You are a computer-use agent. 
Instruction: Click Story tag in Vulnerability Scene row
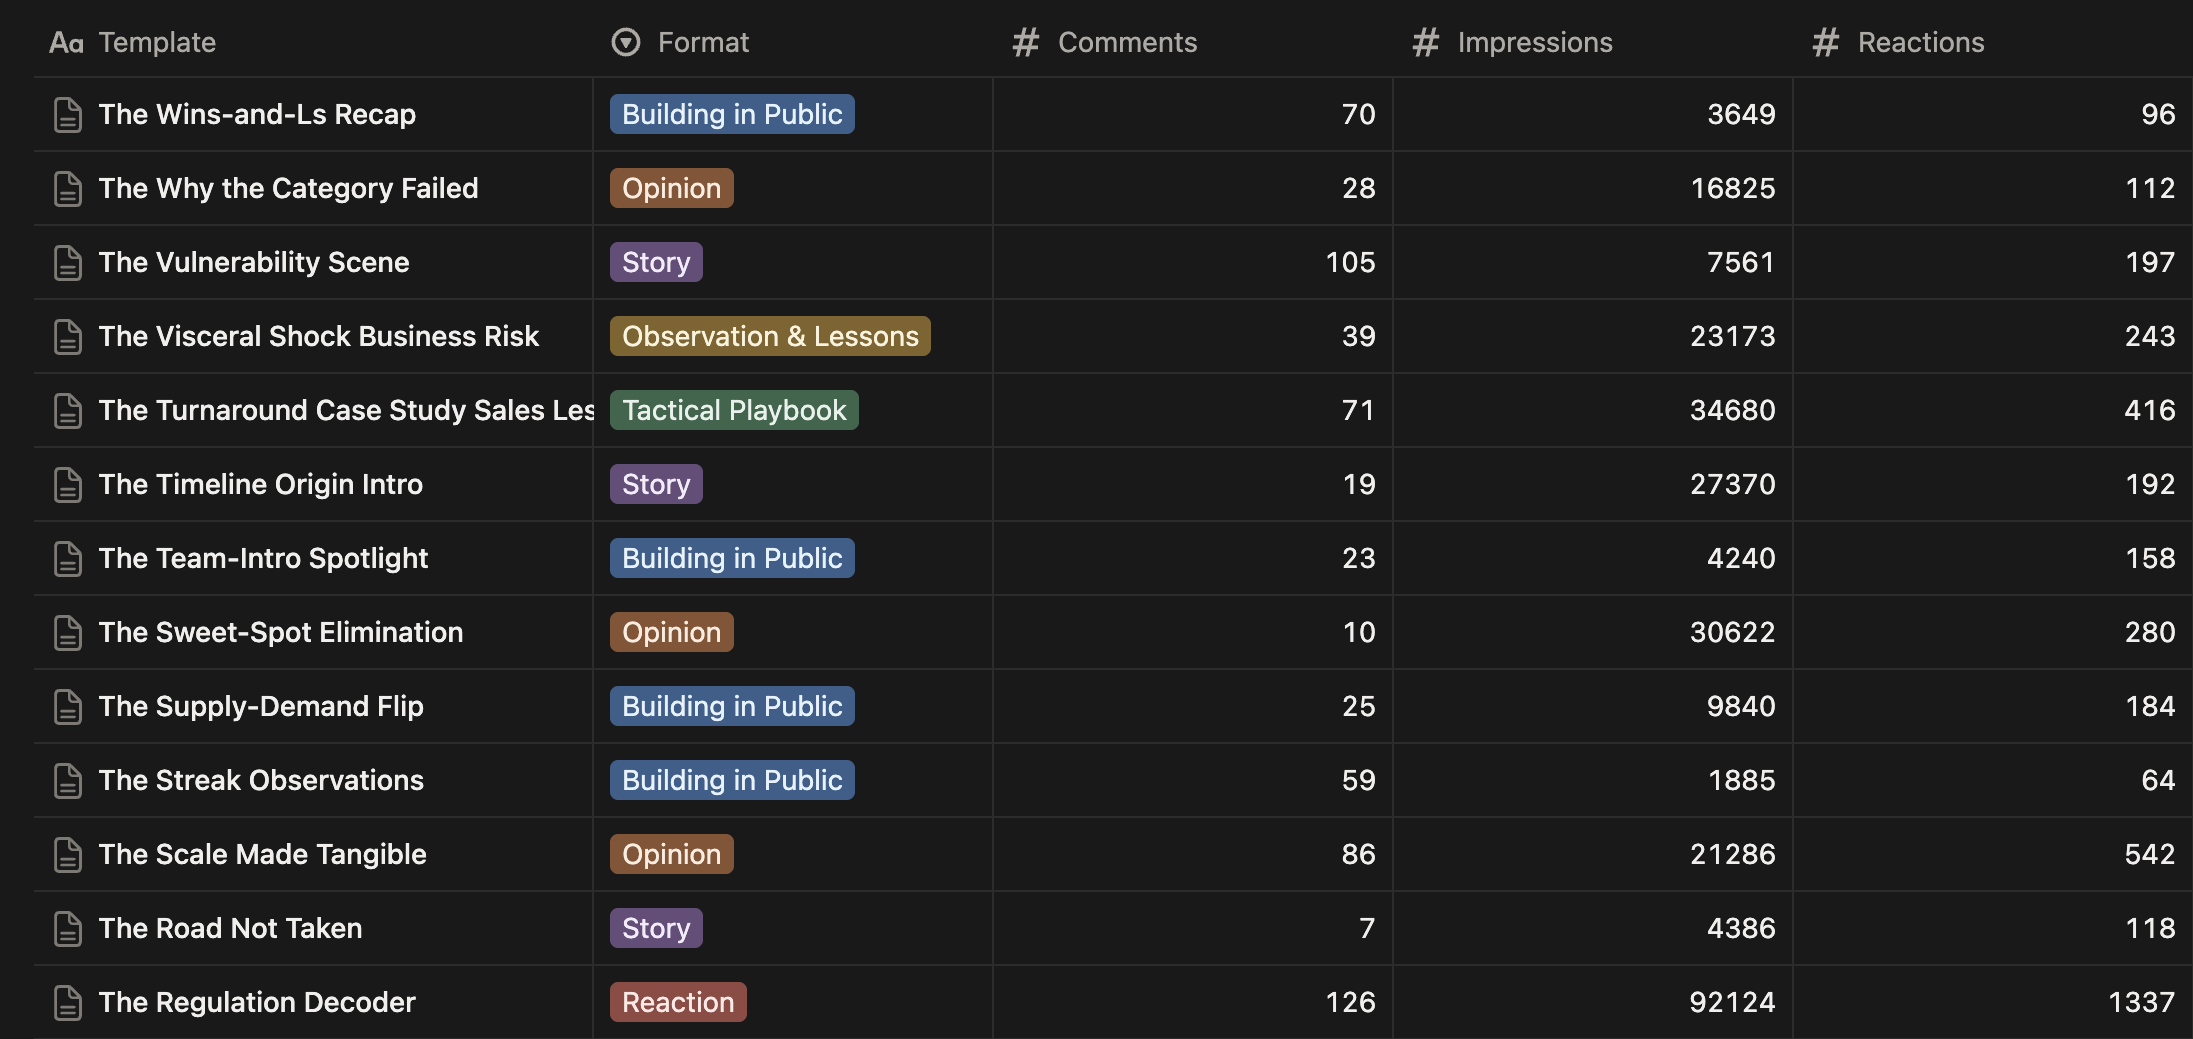[x=656, y=262]
